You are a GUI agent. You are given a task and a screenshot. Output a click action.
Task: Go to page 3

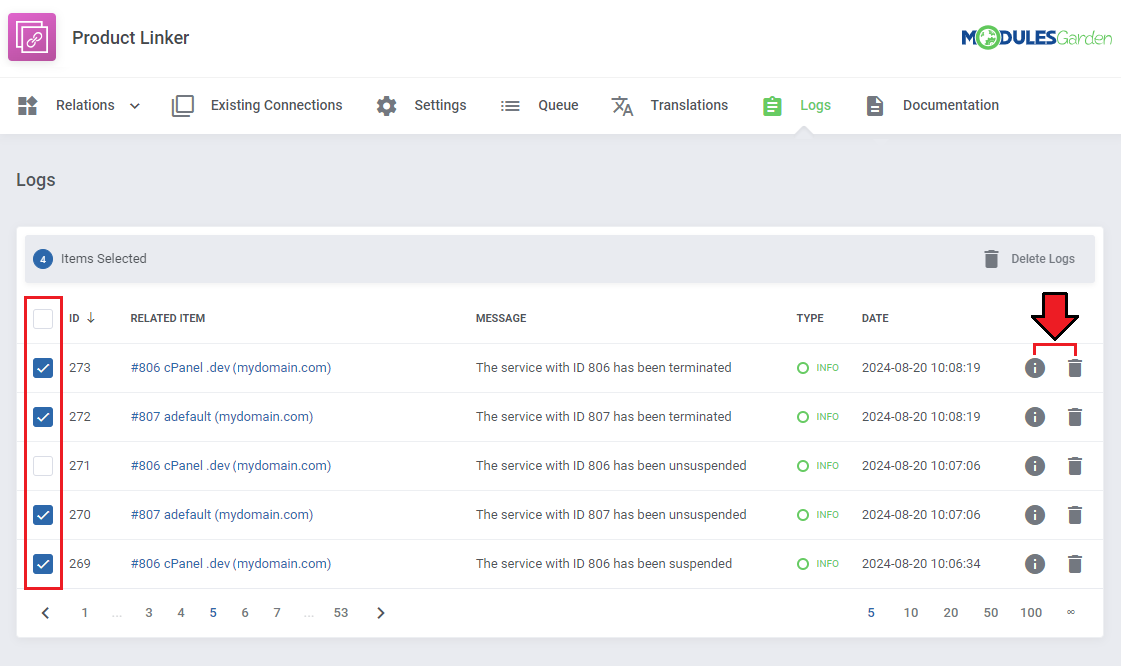(x=149, y=612)
